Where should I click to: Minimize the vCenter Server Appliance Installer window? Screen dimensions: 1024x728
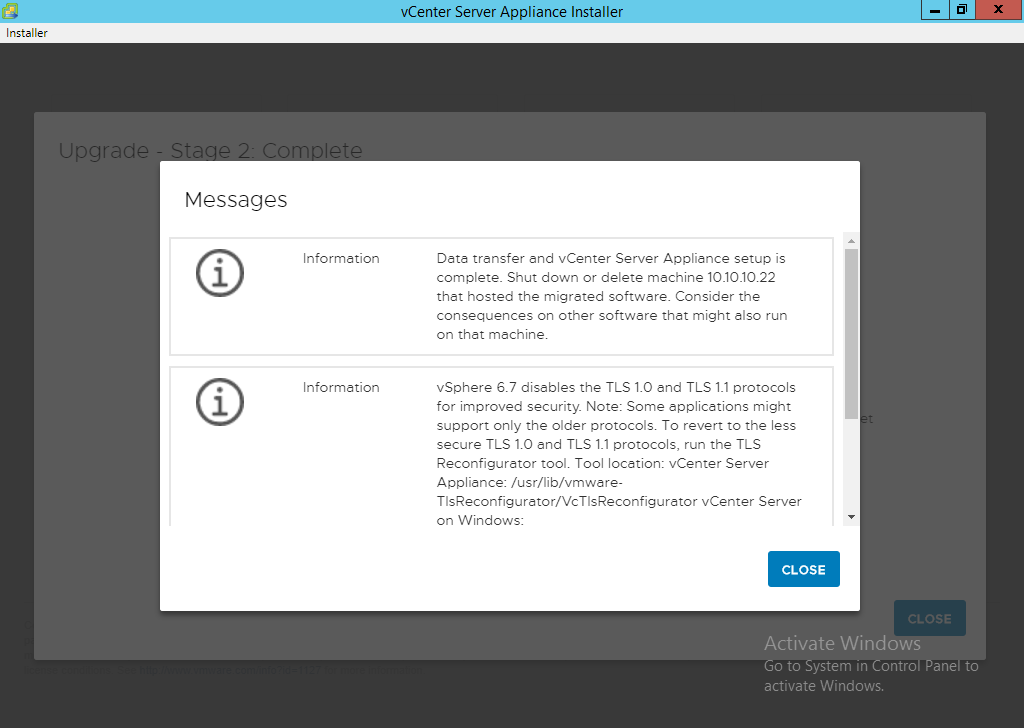(935, 10)
